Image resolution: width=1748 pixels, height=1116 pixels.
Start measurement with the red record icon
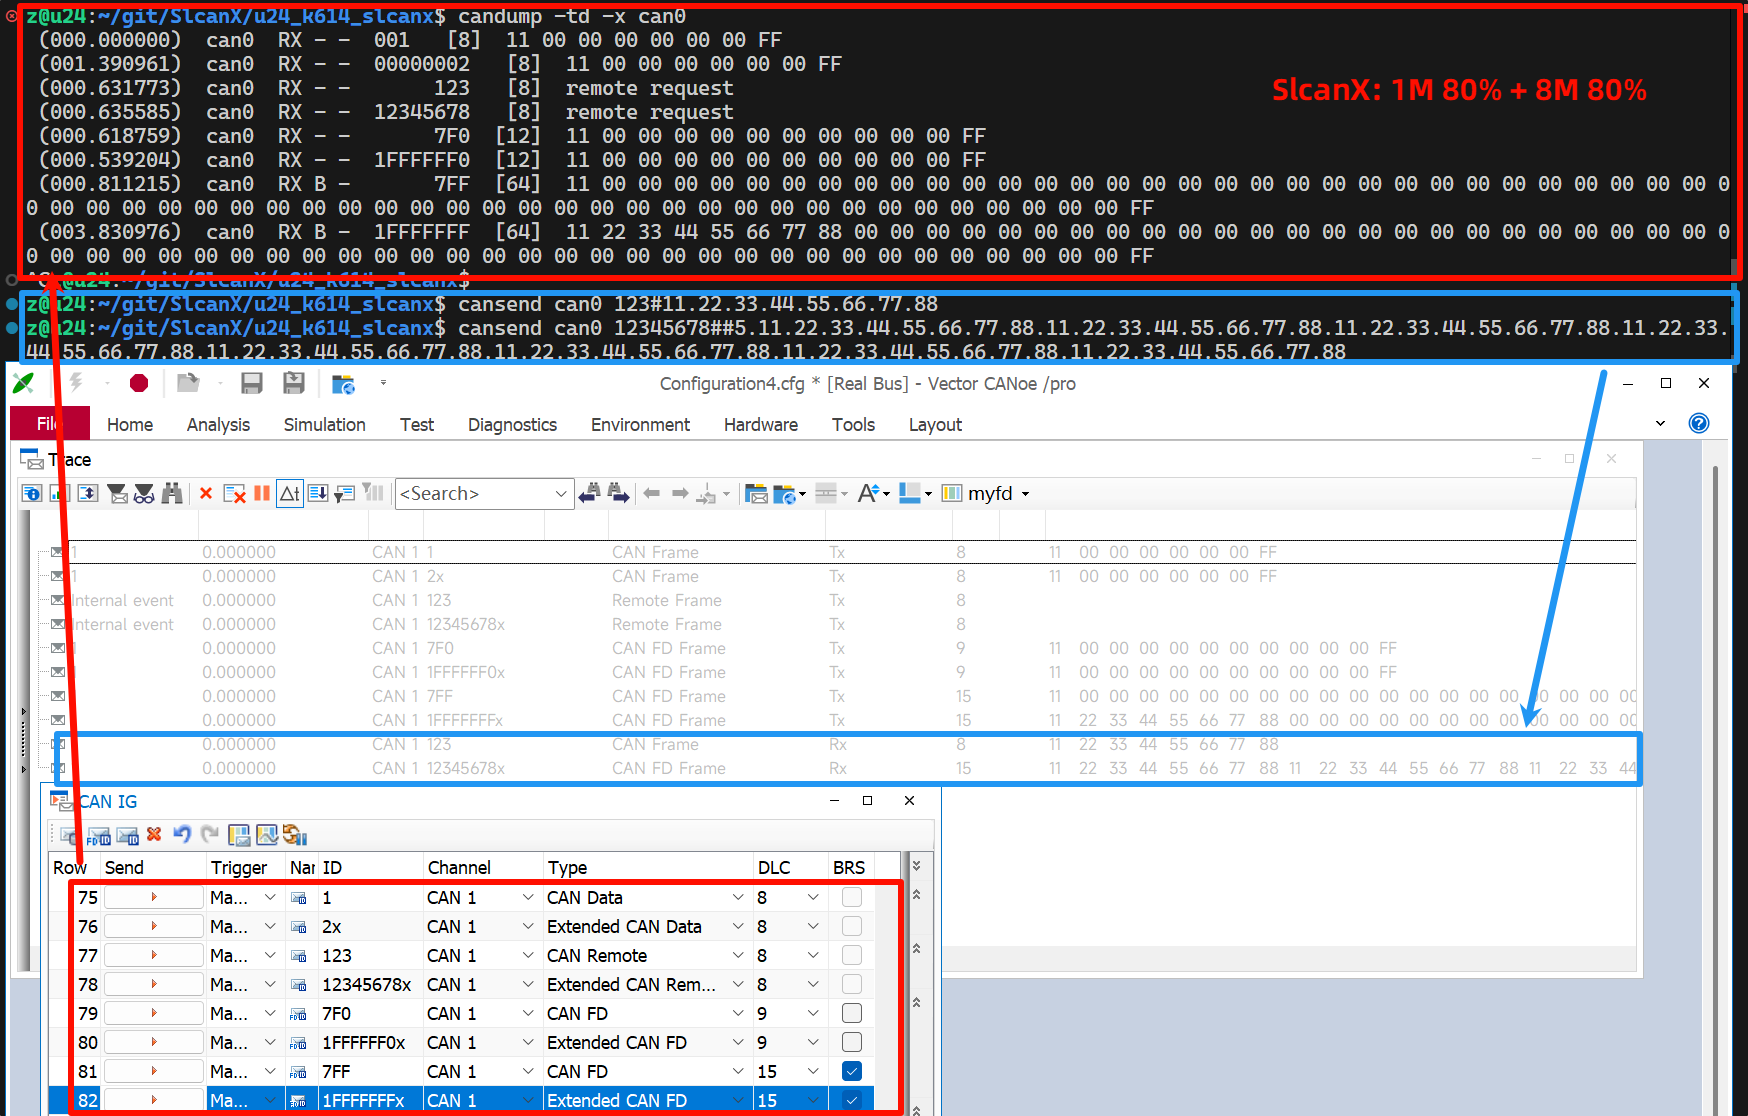[x=138, y=383]
